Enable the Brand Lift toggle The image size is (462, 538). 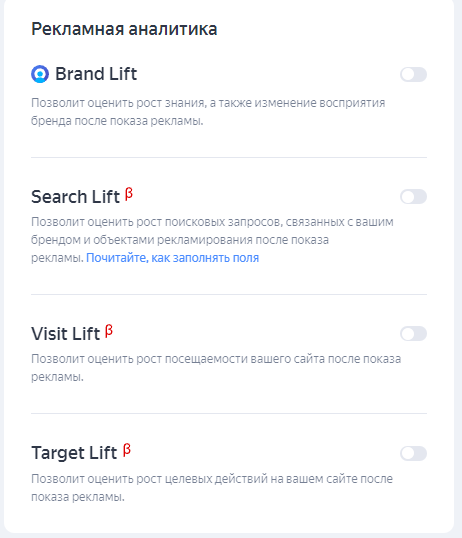pyautogui.click(x=413, y=74)
